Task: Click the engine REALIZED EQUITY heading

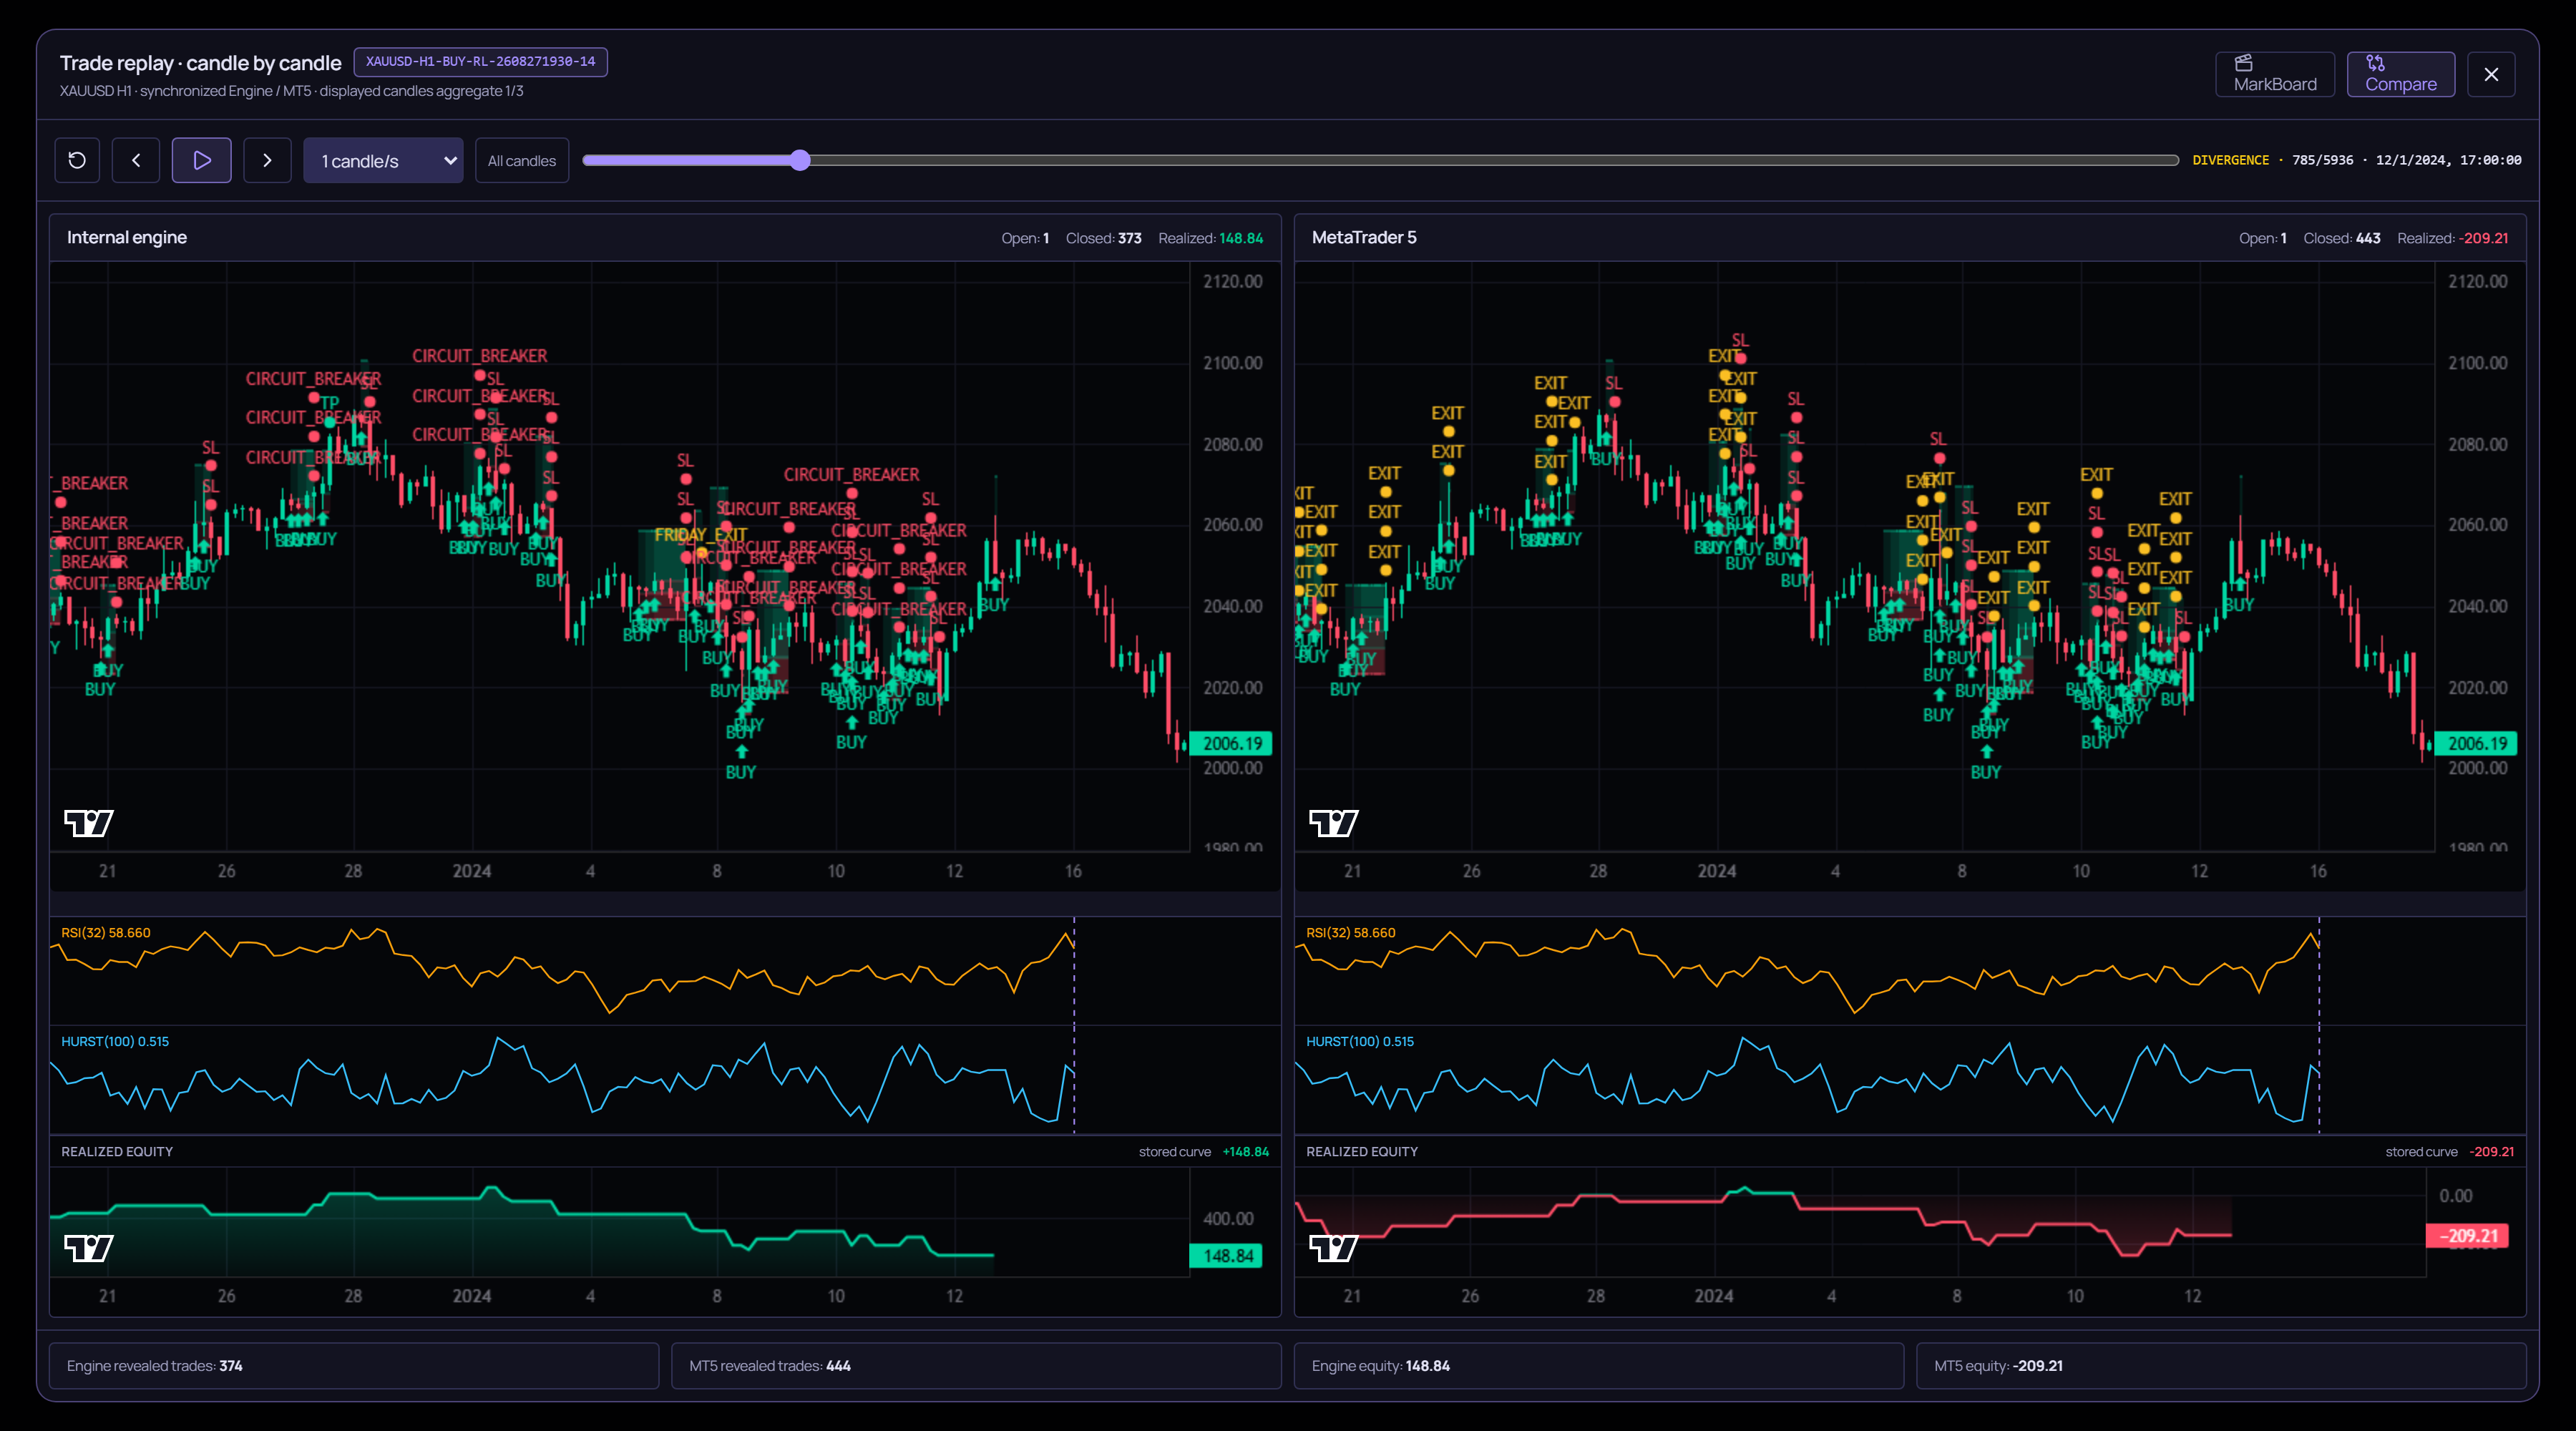Action: [x=117, y=1152]
